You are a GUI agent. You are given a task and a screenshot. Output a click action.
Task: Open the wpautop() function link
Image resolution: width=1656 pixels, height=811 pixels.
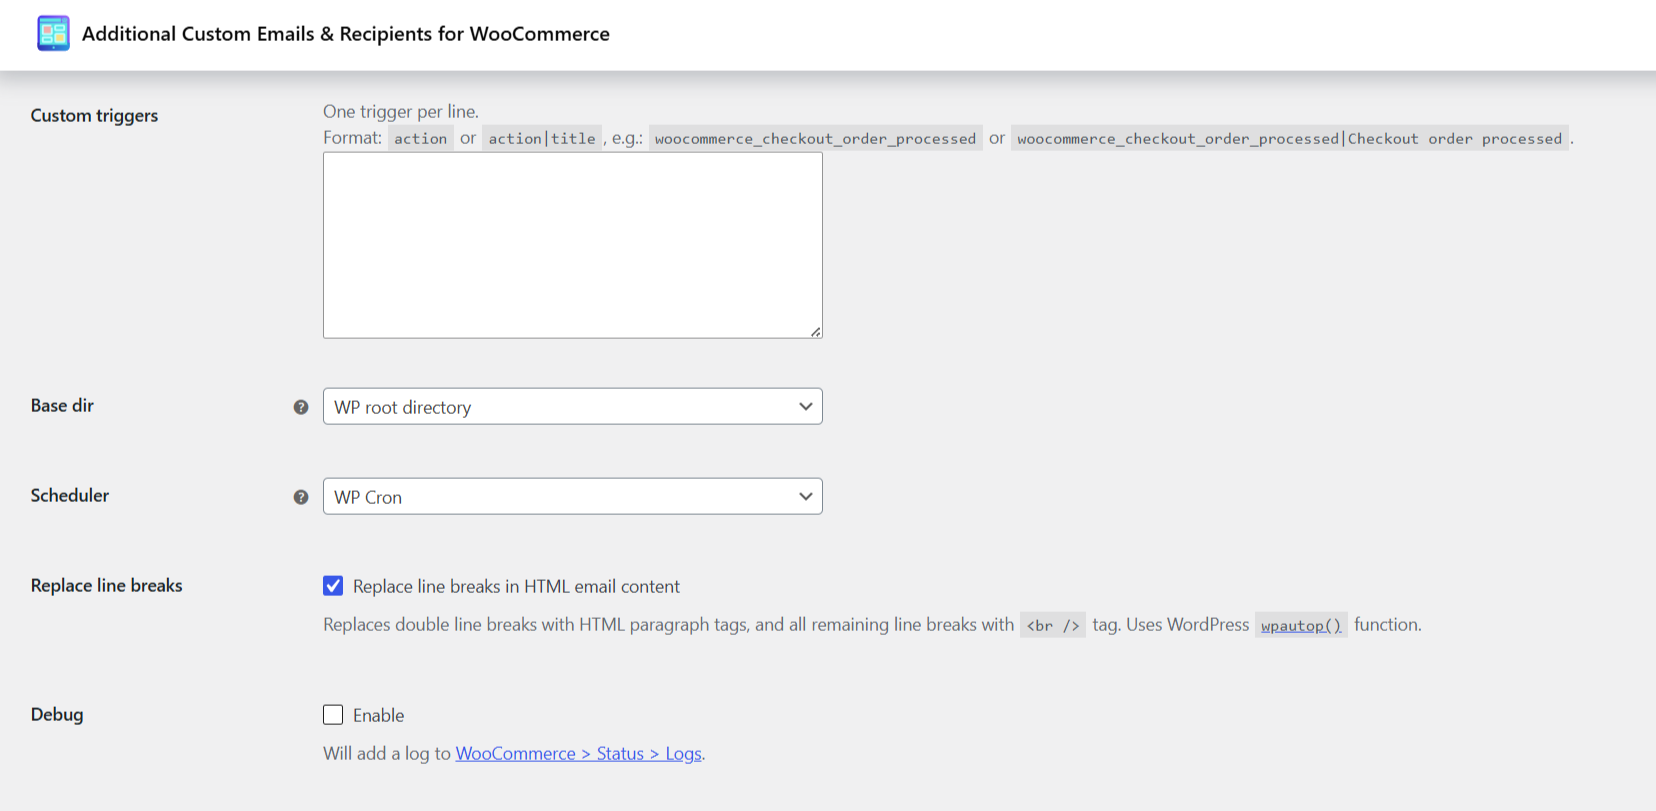tap(1301, 625)
